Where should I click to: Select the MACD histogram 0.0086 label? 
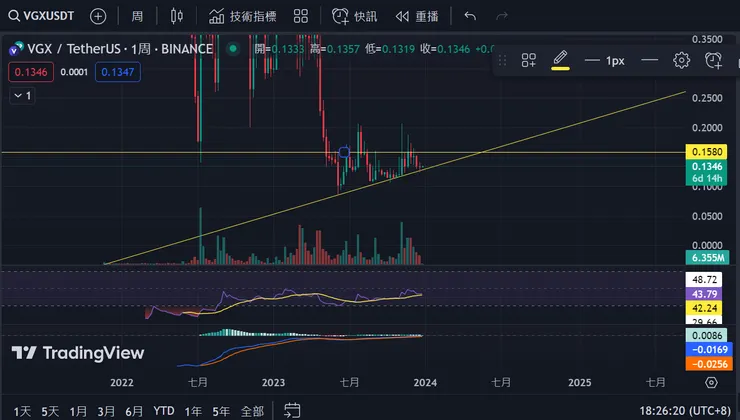[706, 335]
